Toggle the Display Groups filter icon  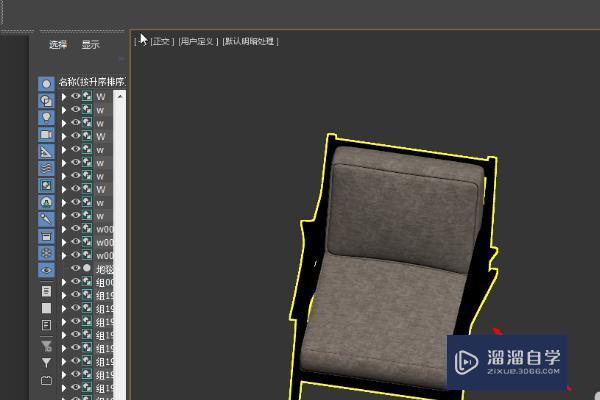tap(46, 186)
